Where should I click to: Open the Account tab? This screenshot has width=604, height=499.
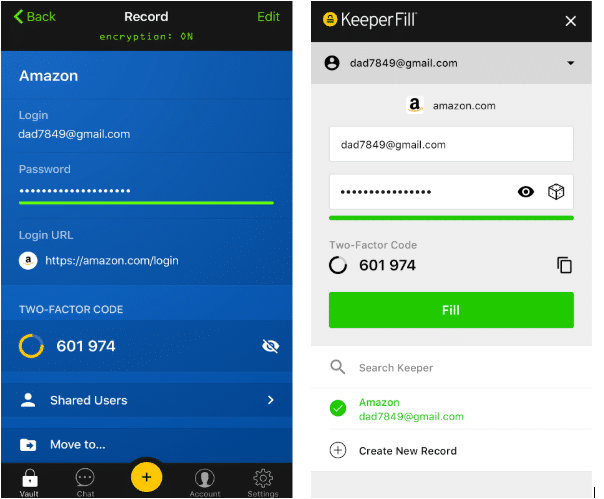click(205, 482)
